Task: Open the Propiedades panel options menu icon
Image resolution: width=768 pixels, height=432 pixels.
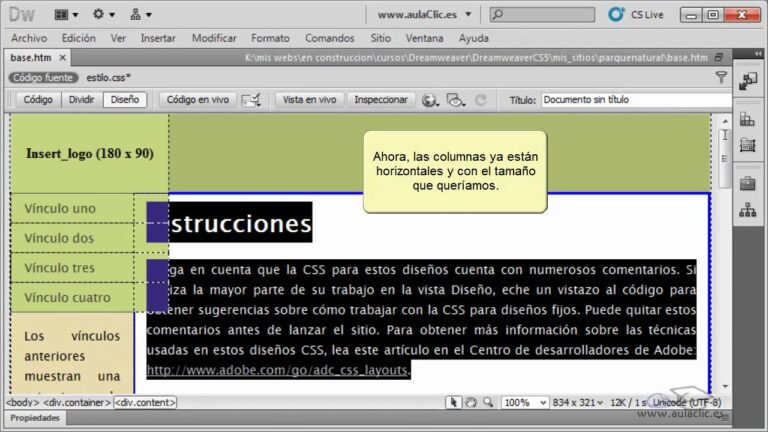Action: pyautogui.click(x=724, y=418)
